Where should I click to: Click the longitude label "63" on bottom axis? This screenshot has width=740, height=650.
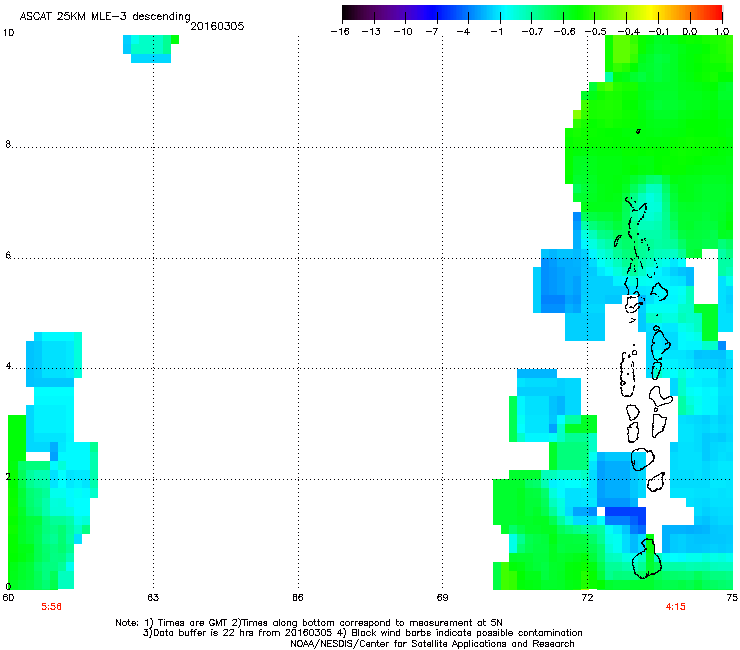point(153,597)
